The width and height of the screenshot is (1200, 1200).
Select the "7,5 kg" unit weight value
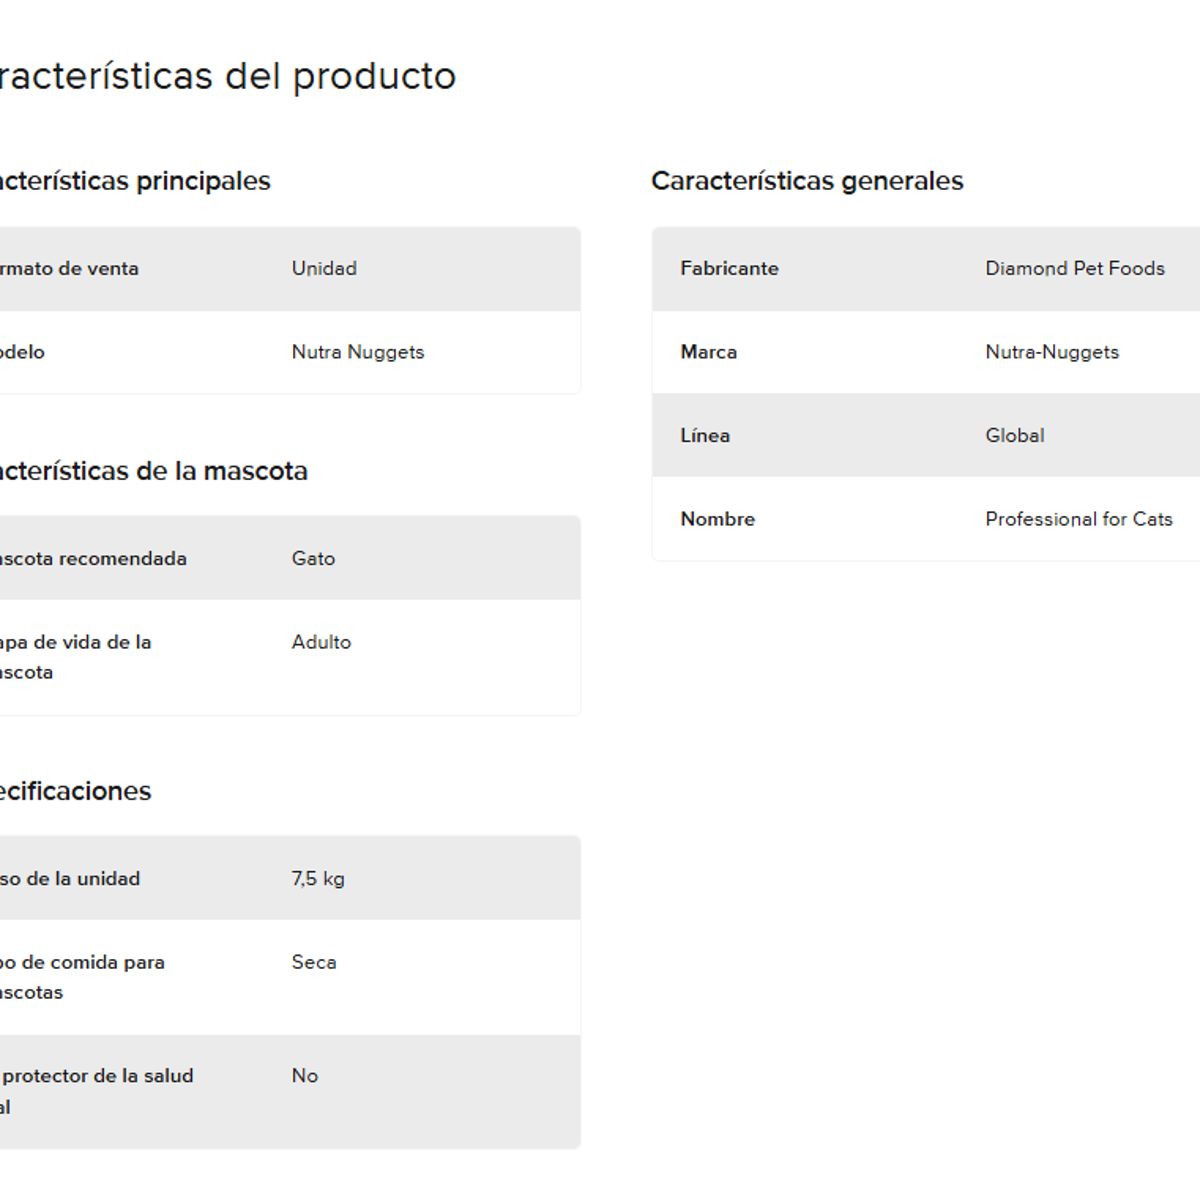pos(318,878)
